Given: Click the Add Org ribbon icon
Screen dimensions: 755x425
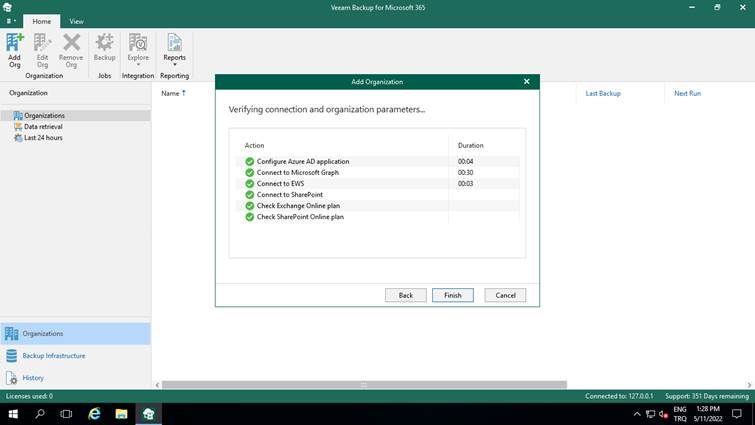Looking at the screenshot, I should (14, 50).
